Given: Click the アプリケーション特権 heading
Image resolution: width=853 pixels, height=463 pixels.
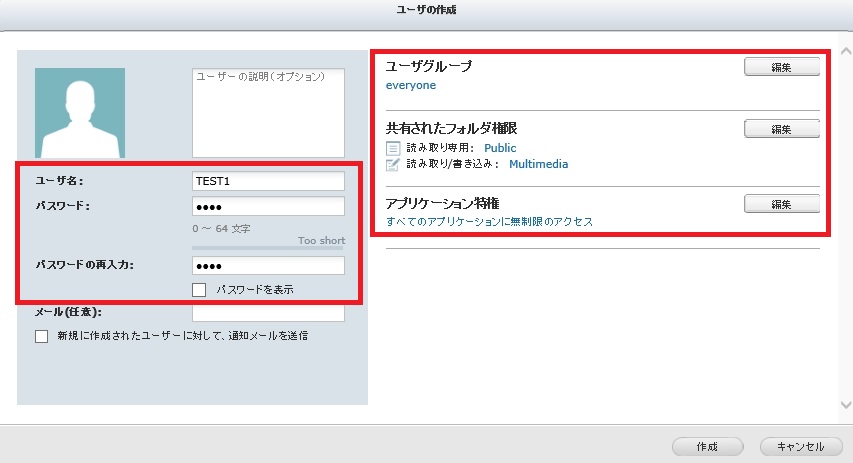Looking at the screenshot, I should pyautogui.click(x=442, y=203).
